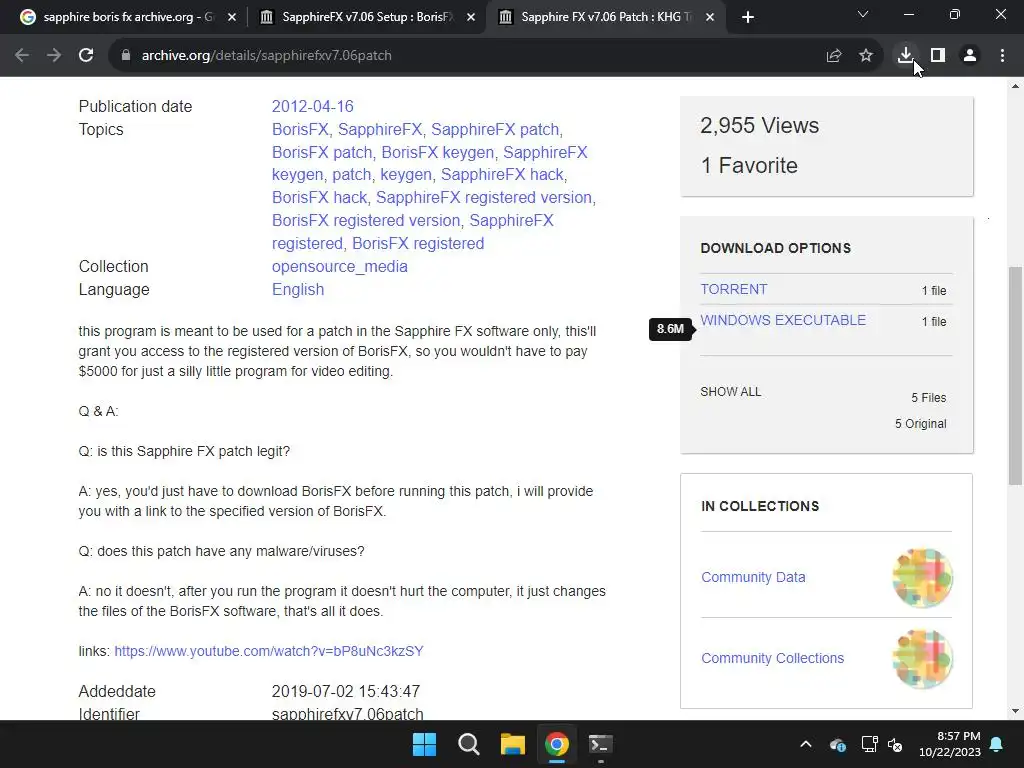This screenshot has width=1024, height=768.
Task: Open File Explorer from taskbar
Action: [513, 744]
